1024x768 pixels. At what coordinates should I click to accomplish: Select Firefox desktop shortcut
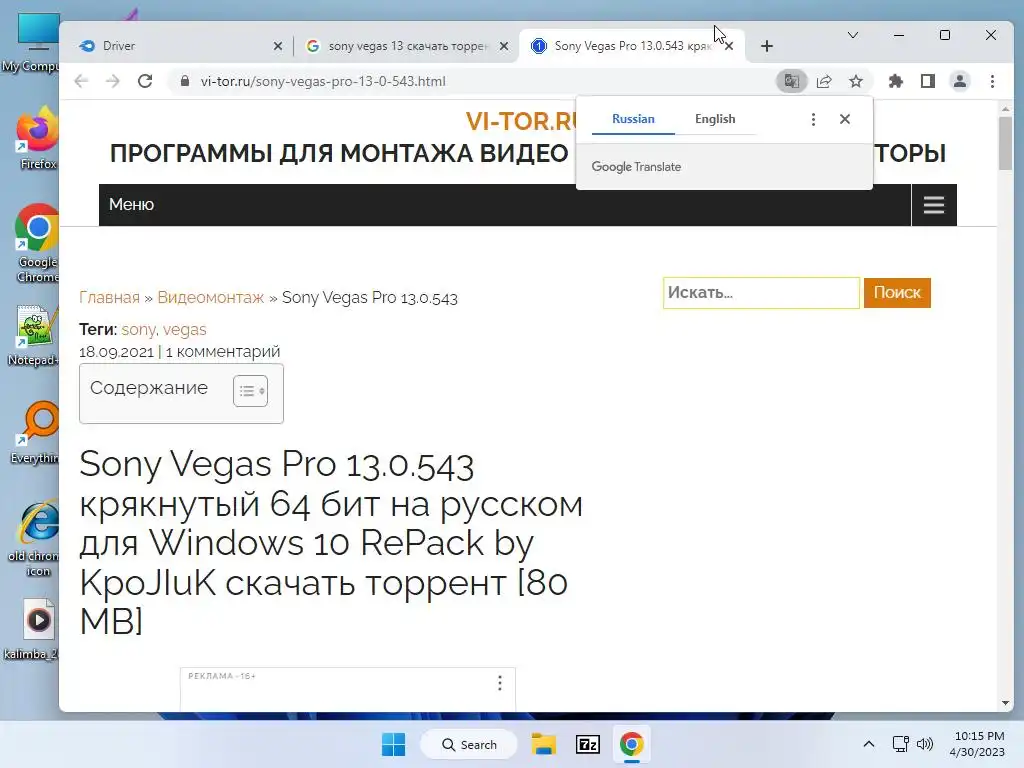click(37, 138)
